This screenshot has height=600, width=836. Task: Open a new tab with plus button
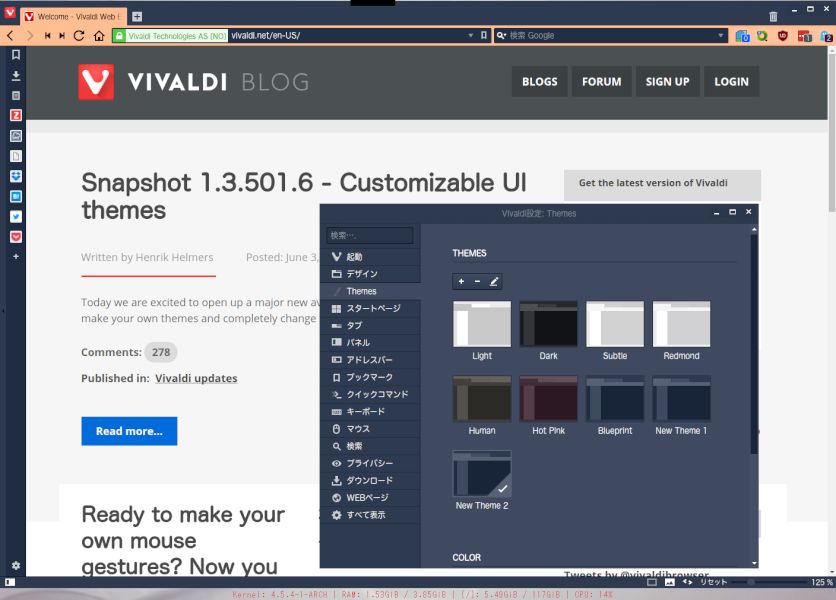coord(137,17)
